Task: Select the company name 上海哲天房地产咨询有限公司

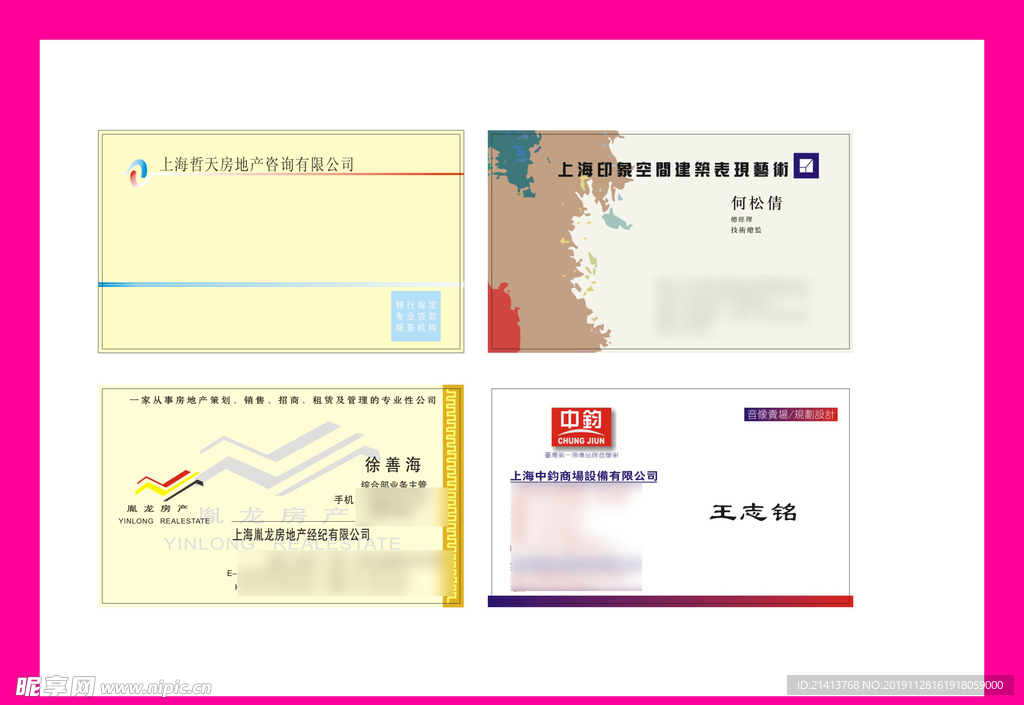Action: [x=257, y=164]
